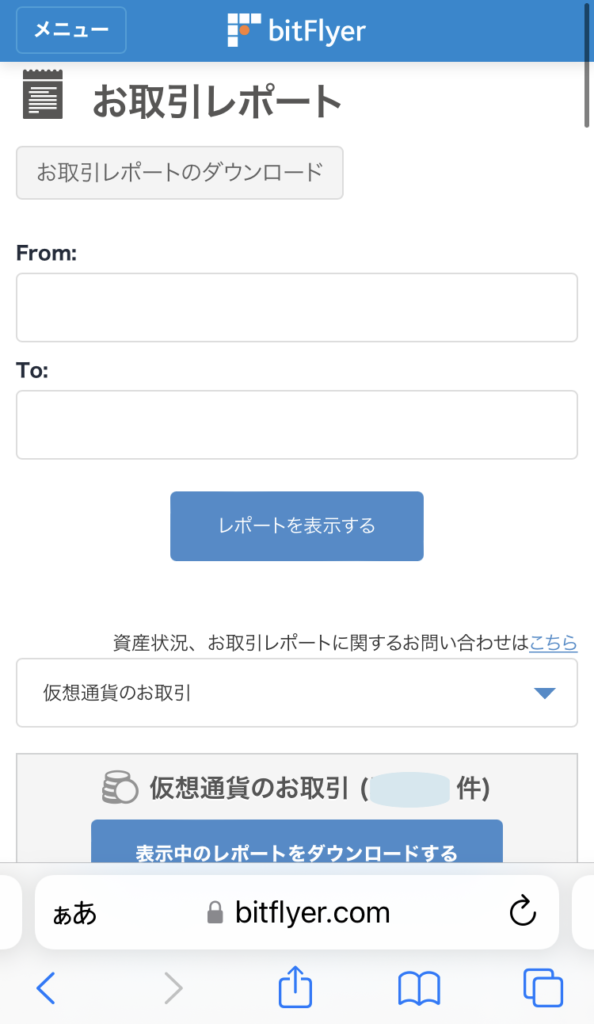
Task: Open the こちら inquiry link
Action: 553,643
